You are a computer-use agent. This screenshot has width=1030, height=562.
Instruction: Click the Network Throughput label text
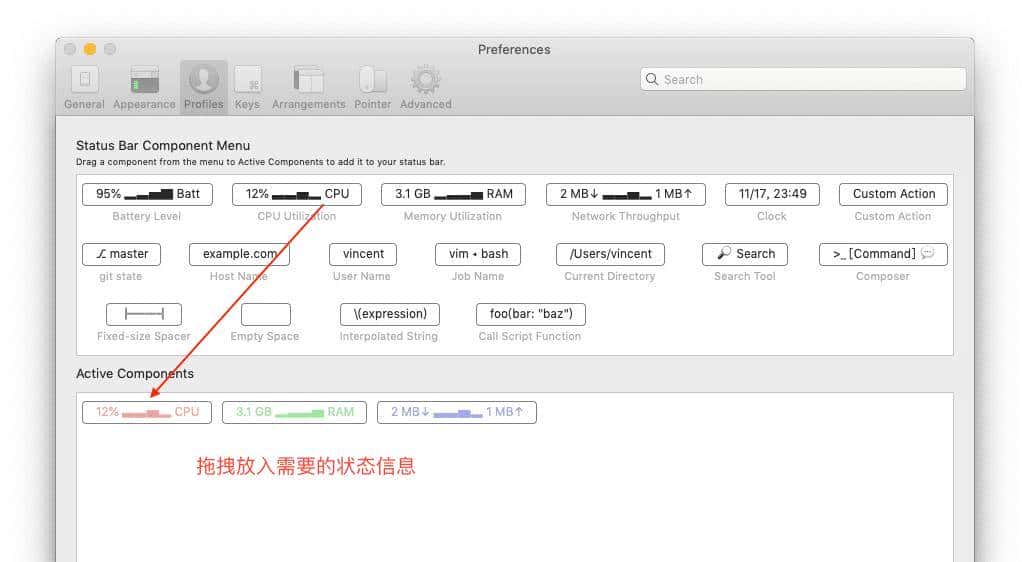point(625,216)
